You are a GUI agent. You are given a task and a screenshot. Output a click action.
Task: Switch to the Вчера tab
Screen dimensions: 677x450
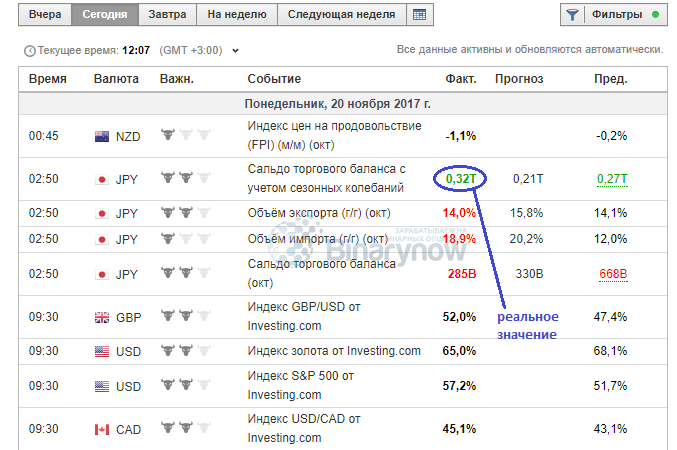point(45,15)
